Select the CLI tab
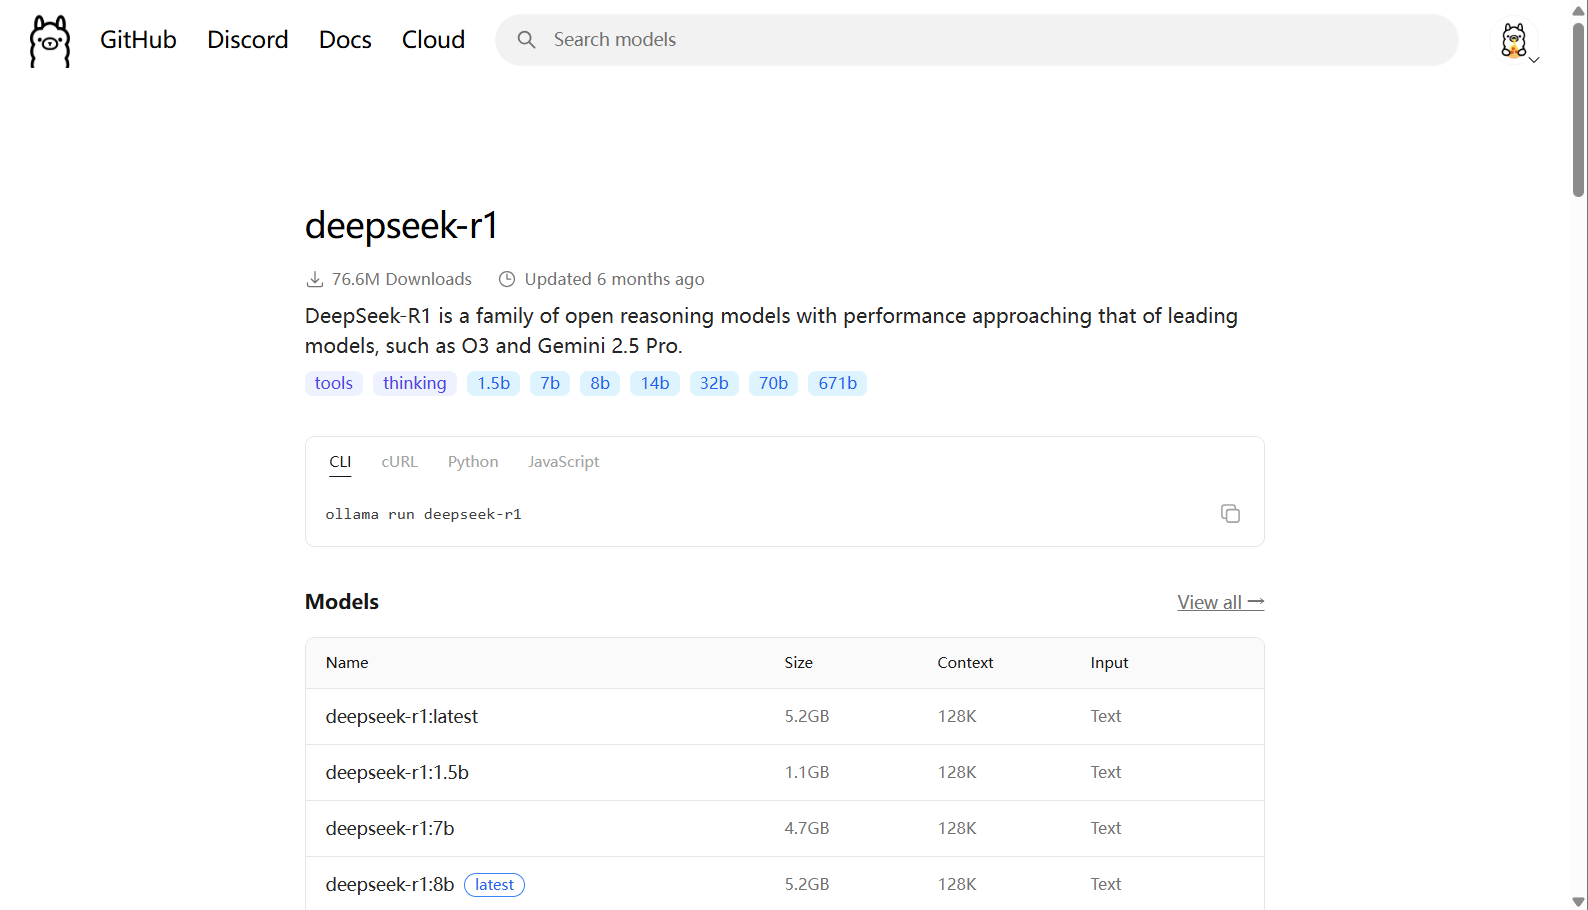Screen dimensions: 1588x910 tap(340, 462)
